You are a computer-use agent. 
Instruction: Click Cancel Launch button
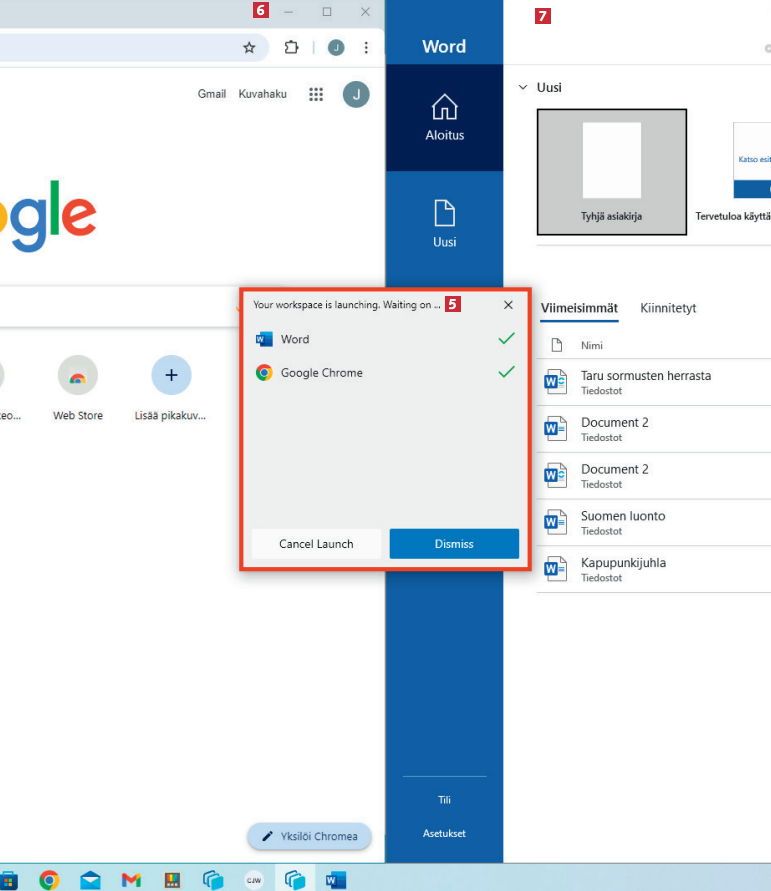tap(316, 544)
